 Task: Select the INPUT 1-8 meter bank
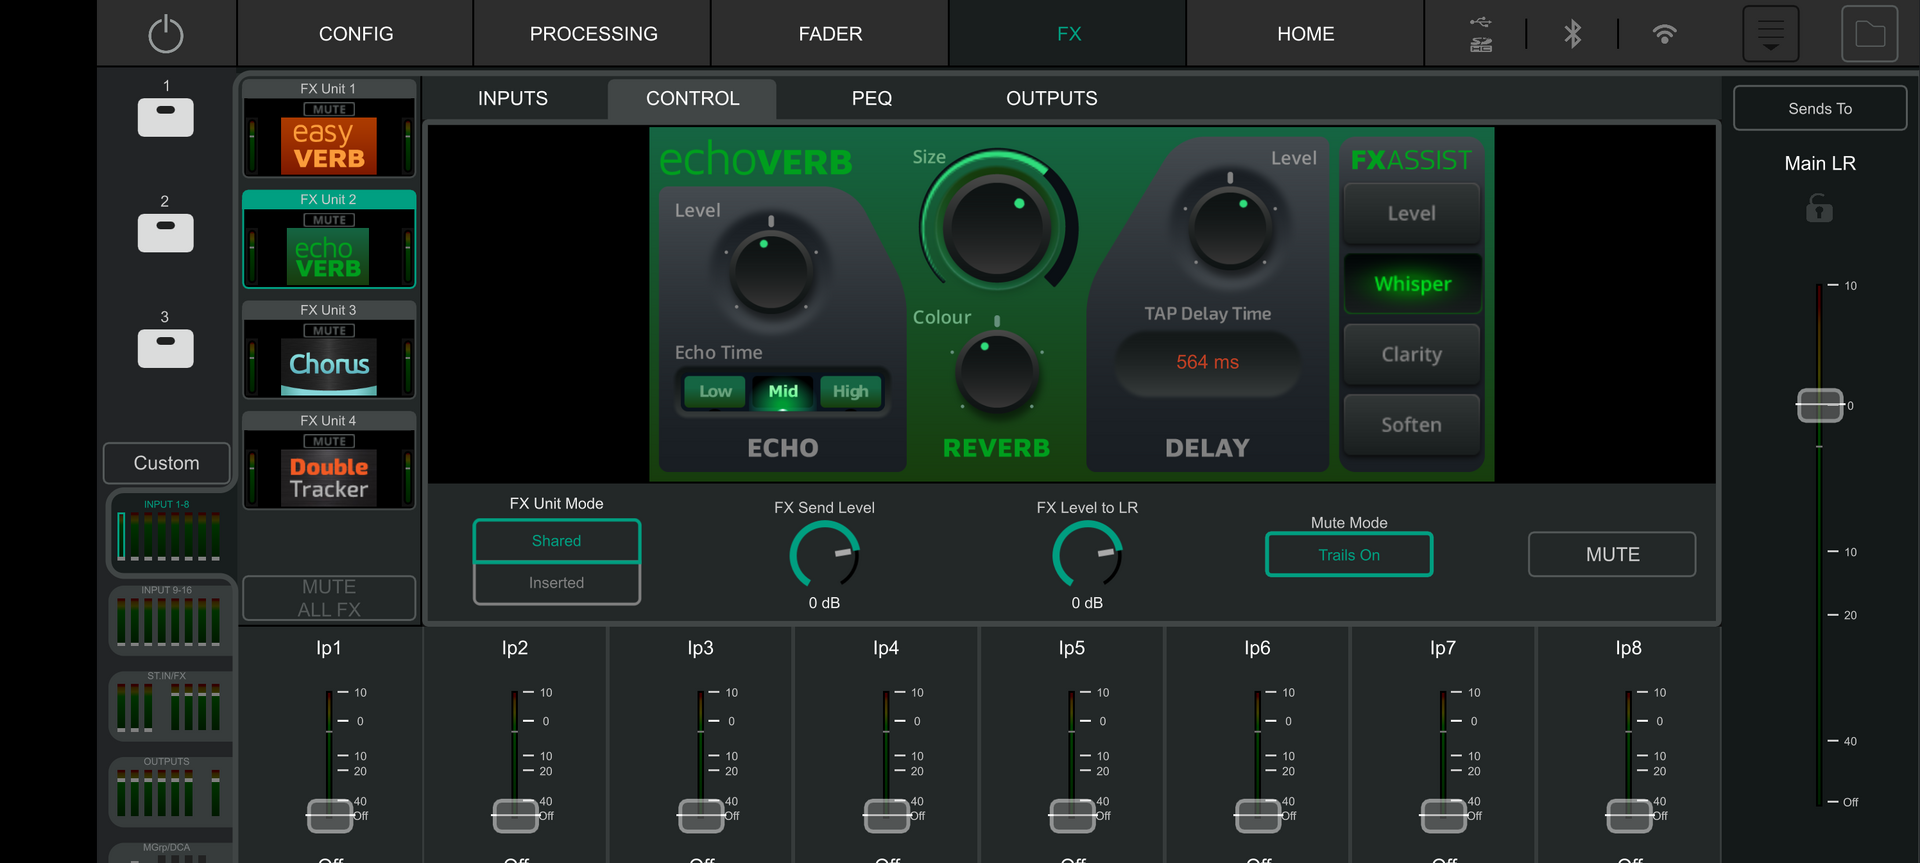[168, 532]
